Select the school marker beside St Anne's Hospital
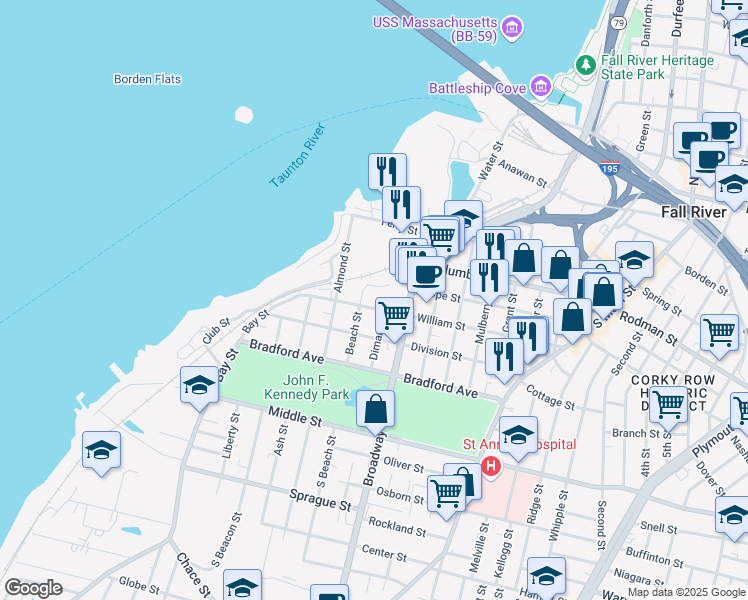The width and height of the screenshot is (748, 600). coord(519,438)
